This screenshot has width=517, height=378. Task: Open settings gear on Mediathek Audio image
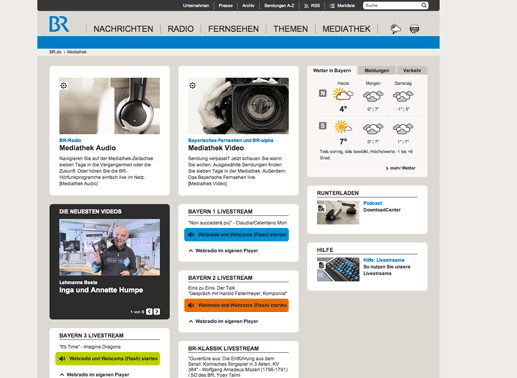pos(64,86)
